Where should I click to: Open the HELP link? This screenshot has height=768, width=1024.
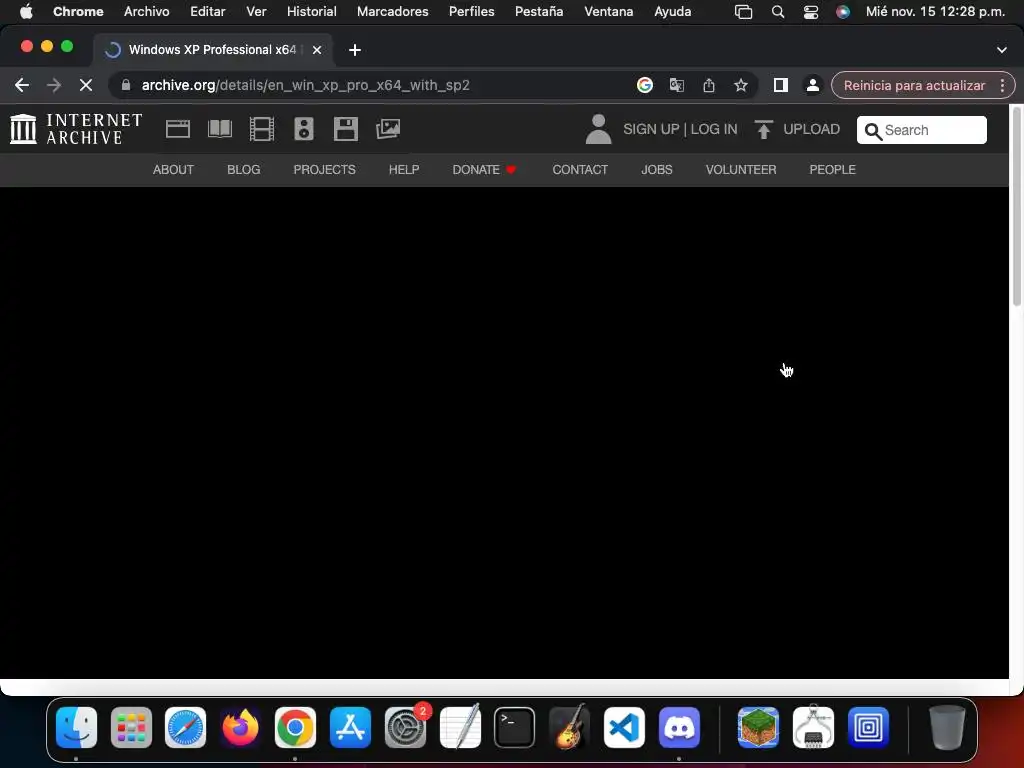pos(404,170)
